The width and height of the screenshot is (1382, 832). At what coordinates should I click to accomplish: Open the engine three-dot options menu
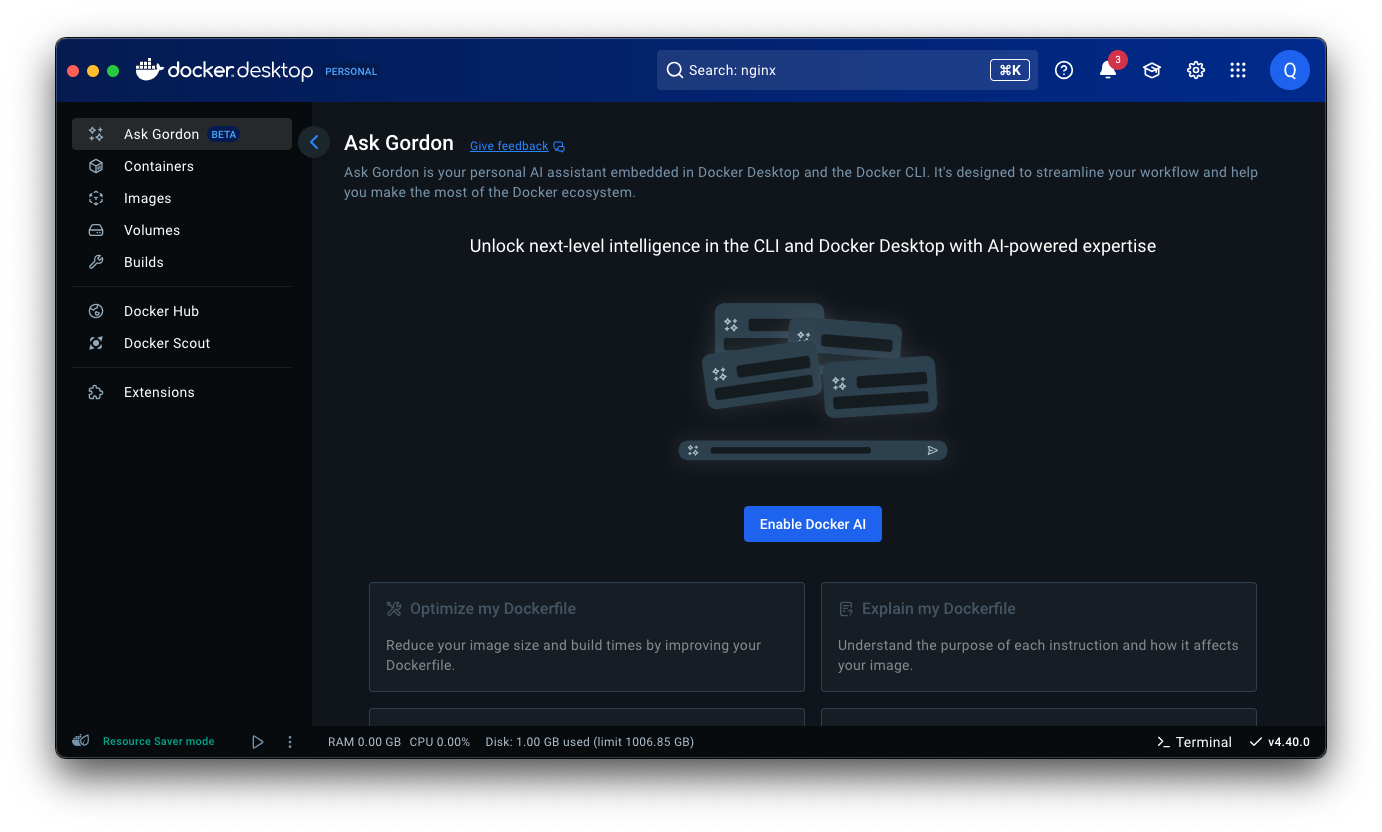(x=290, y=742)
